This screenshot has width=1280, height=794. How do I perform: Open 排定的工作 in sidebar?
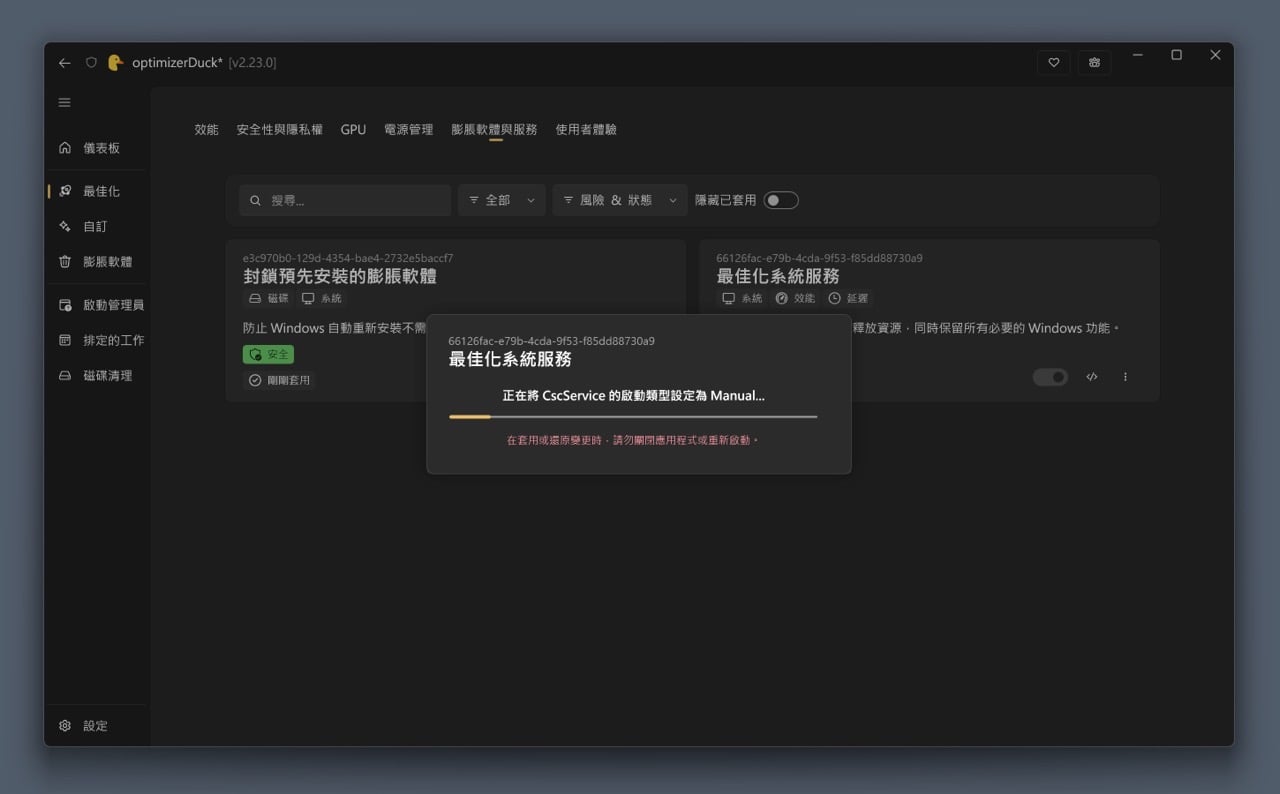coord(98,340)
